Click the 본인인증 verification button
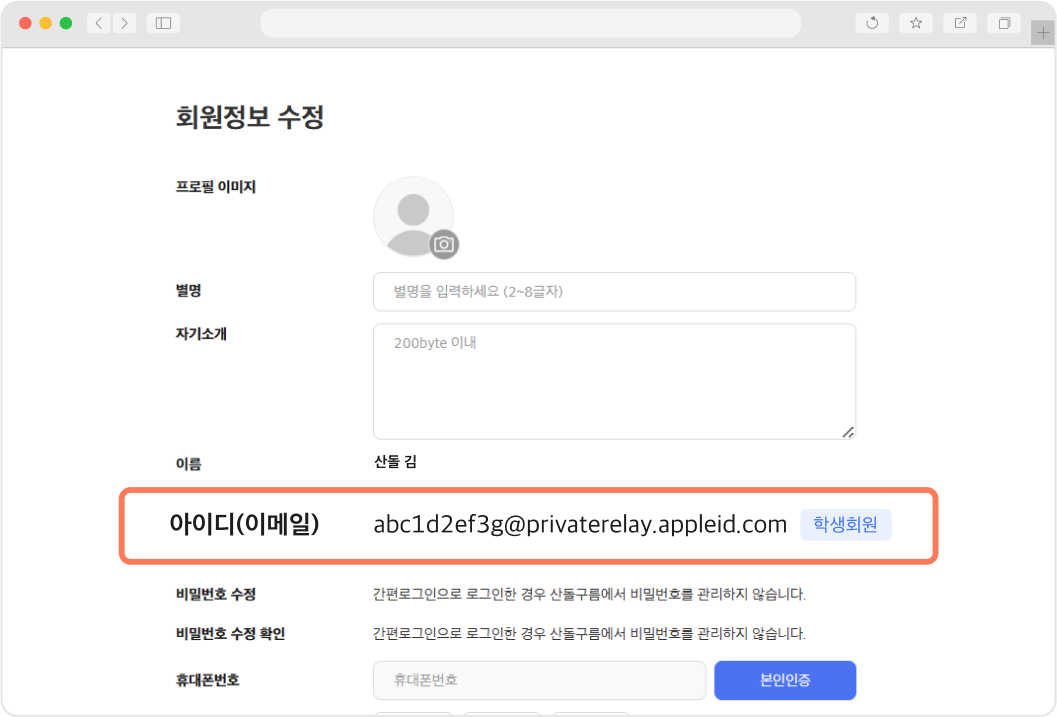This screenshot has height=717, width=1057. pyautogui.click(x=785, y=680)
